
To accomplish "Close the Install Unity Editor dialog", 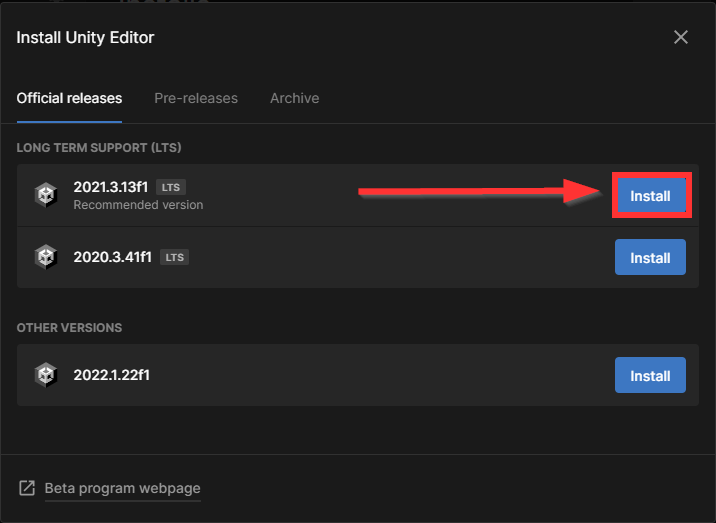I will click(681, 37).
